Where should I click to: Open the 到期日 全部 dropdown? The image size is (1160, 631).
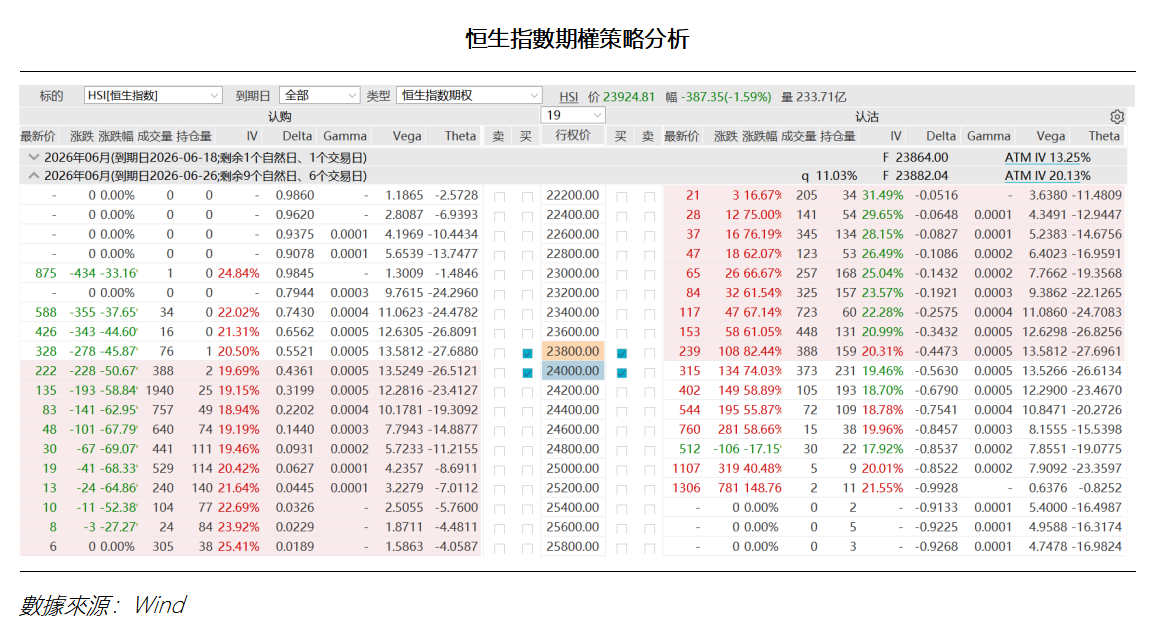tap(319, 95)
